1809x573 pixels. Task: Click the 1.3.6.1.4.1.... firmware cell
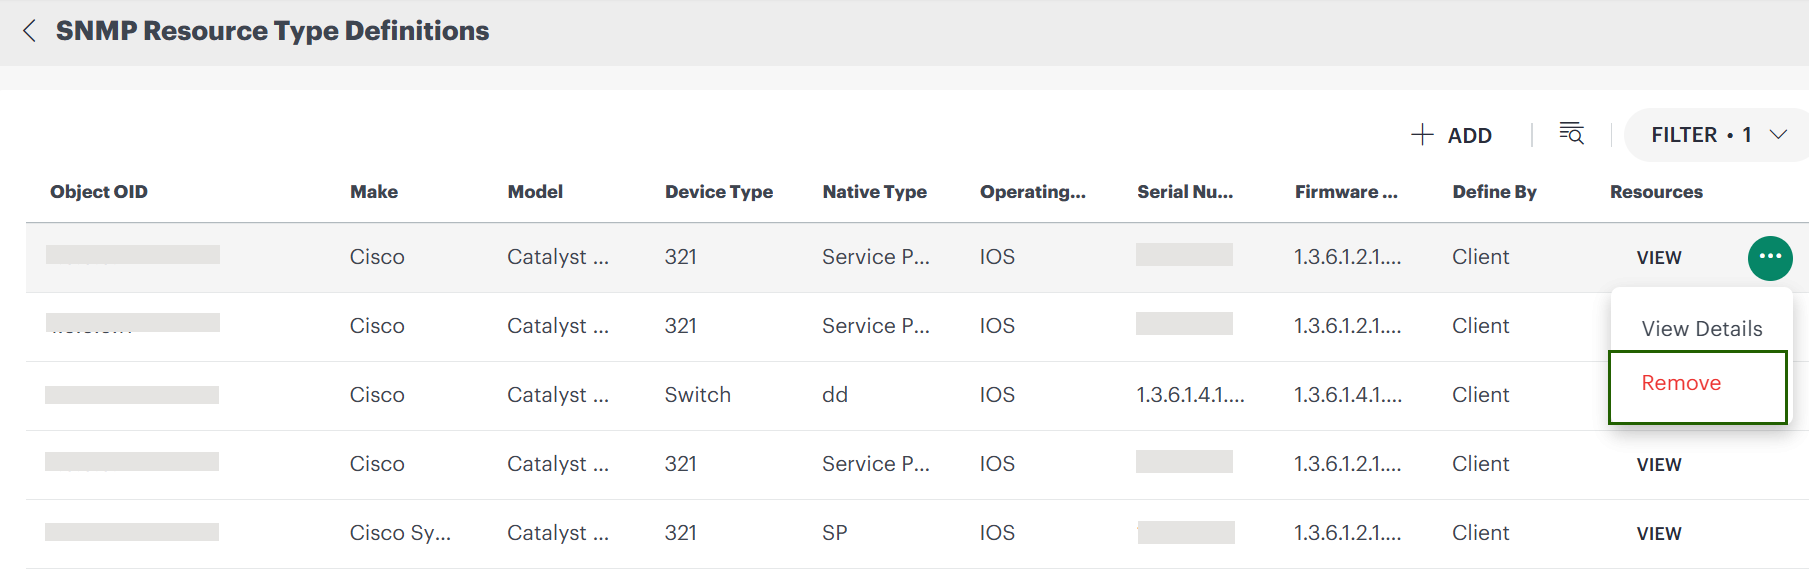[1348, 395]
